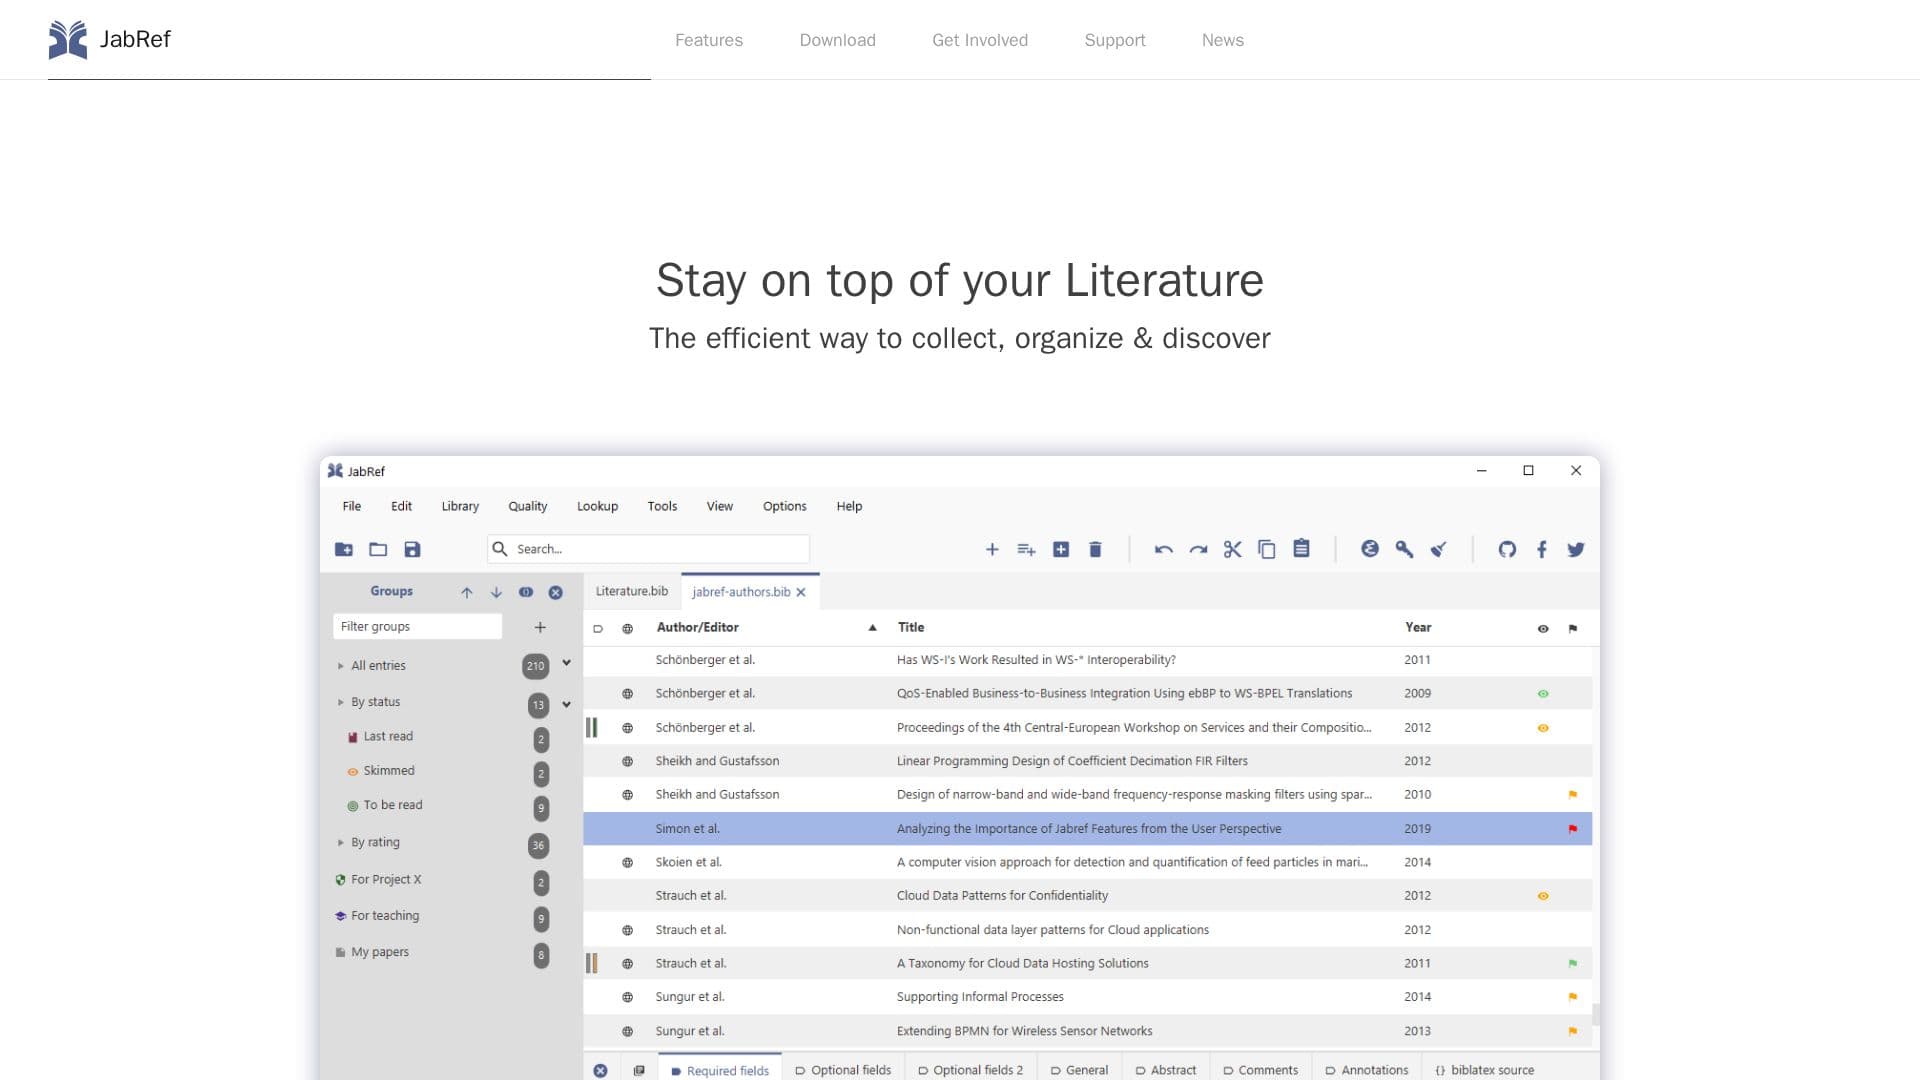Click the new library folder icon
The height and width of the screenshot is (1080, 1920).
343,549
